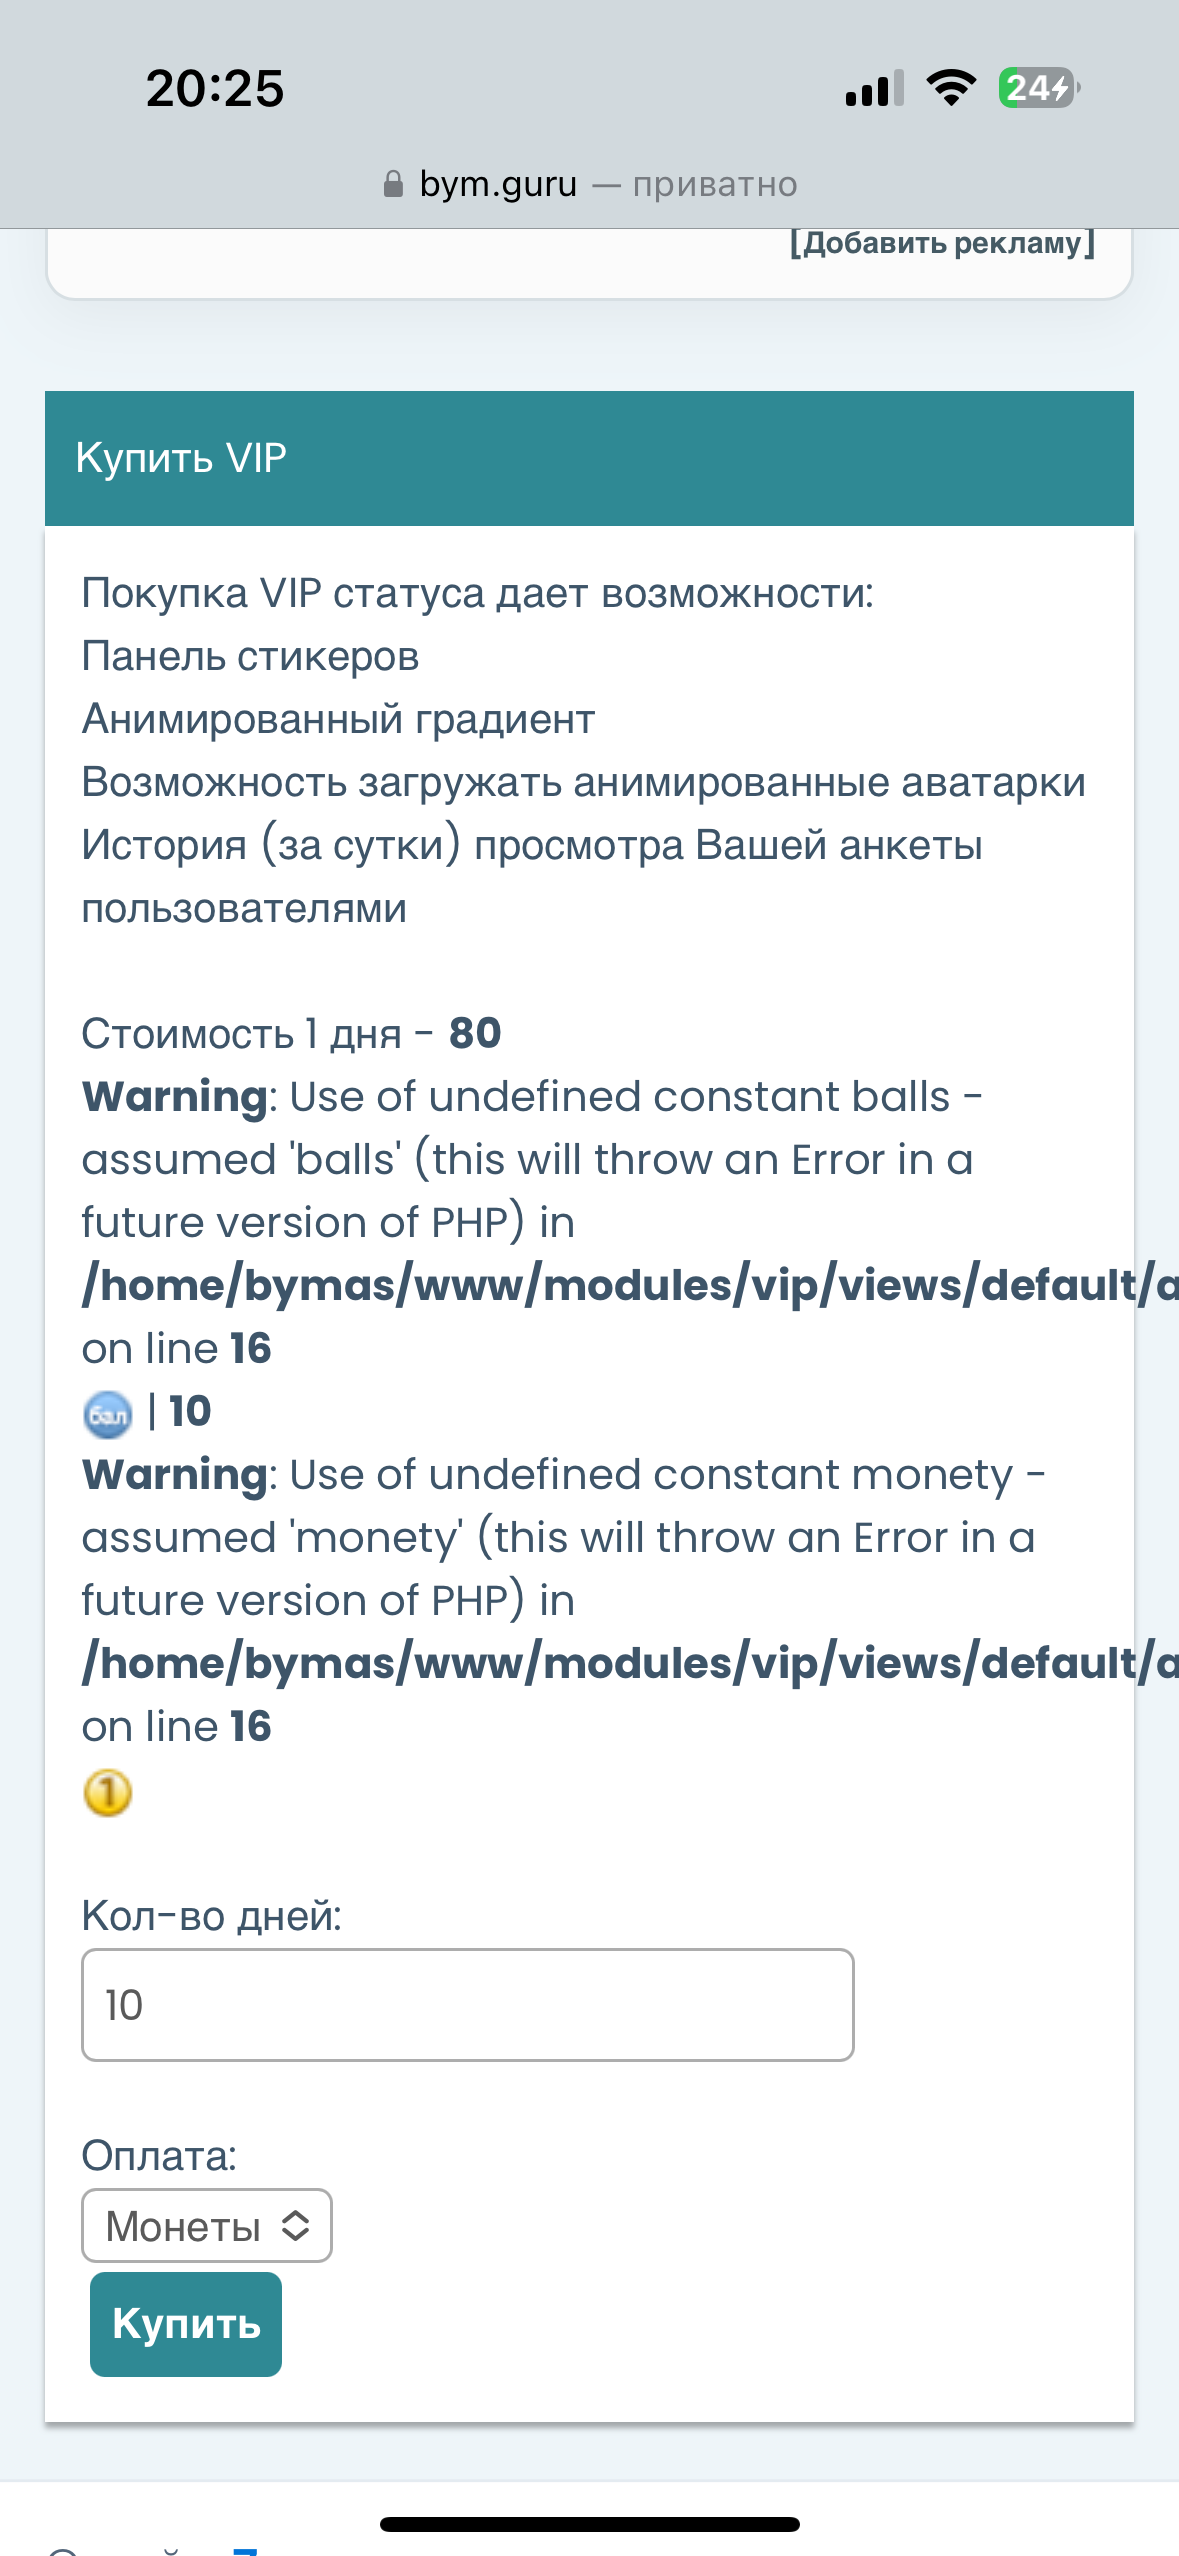Image resolution: width=1179 pixels, height=2556 pixels.
Task: Focus the Кол-во дней input field
Action: (x=467, y=2004)
